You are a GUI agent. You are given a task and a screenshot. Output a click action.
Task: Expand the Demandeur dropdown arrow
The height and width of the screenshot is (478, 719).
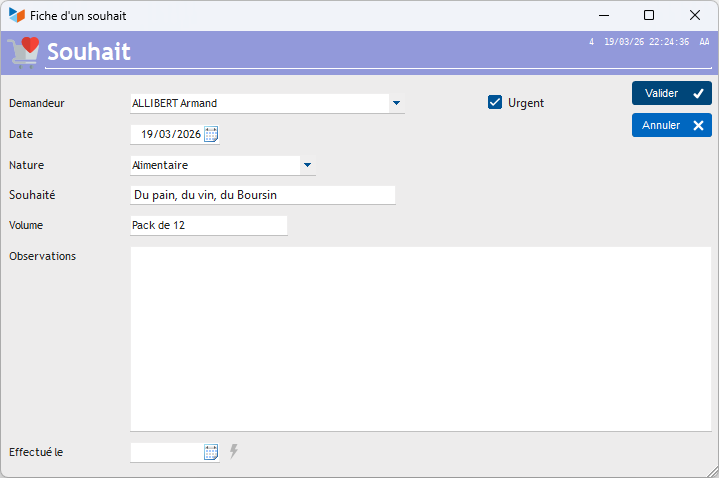click(396, 103)
